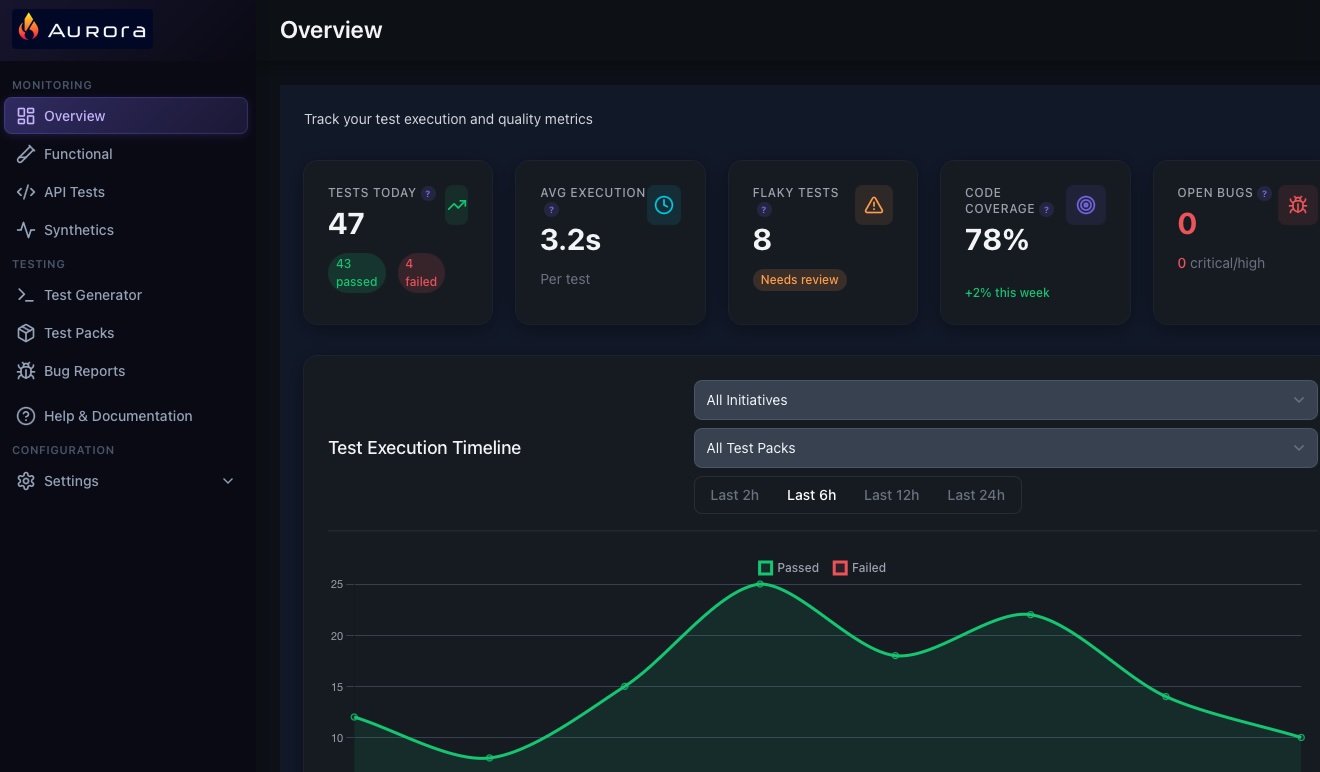Screen dimensions: 1320x772
Task: Select the Last 2h time range tab
Action: [735, 495]
